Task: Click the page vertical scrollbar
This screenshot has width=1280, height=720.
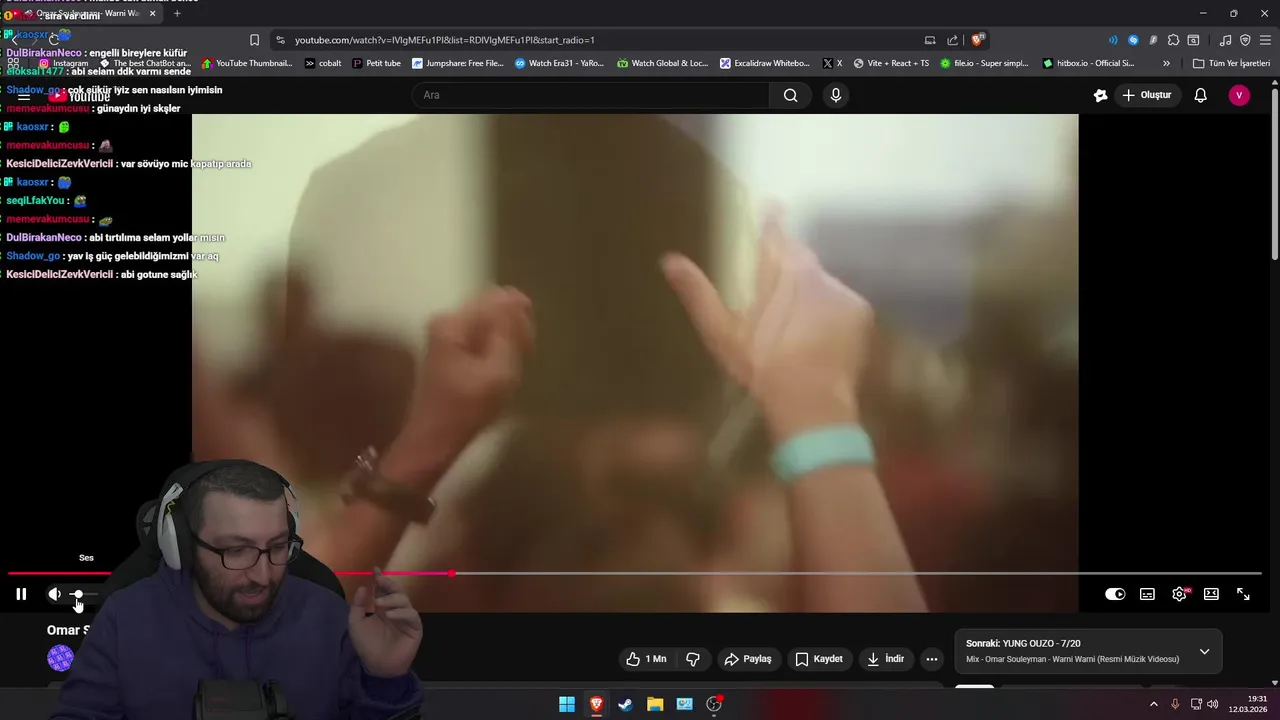Action: click(1274, 175)
